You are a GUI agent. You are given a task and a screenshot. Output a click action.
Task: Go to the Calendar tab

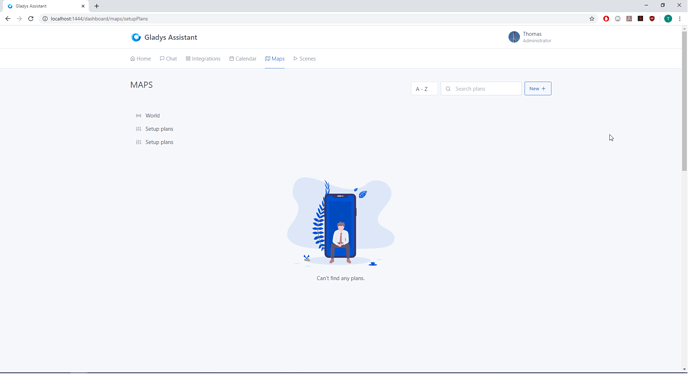click(242, 59)
